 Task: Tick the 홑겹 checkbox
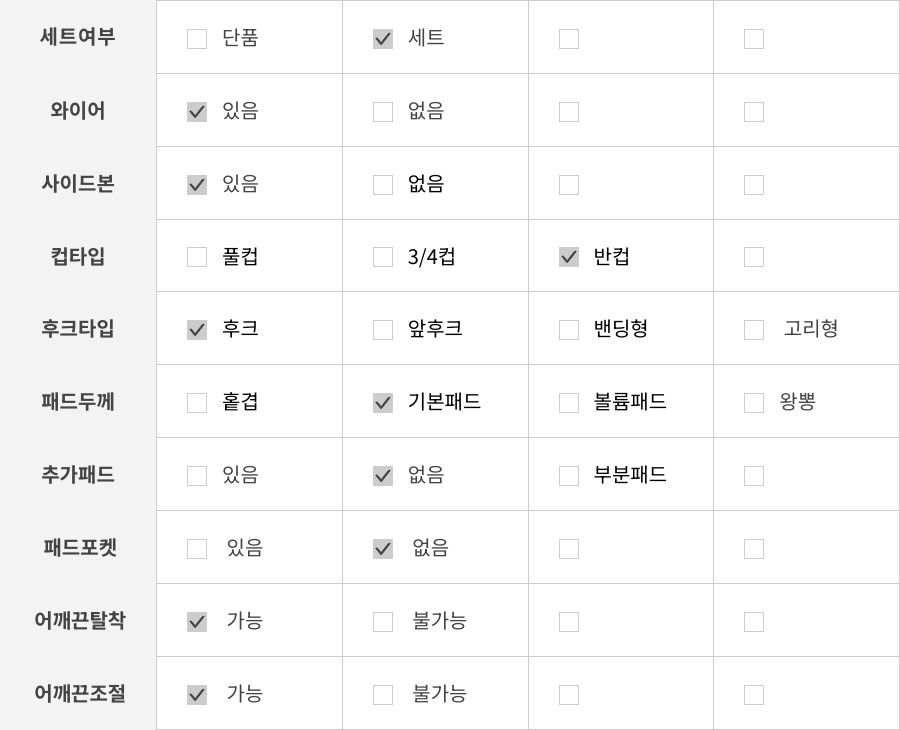[197, 403]
